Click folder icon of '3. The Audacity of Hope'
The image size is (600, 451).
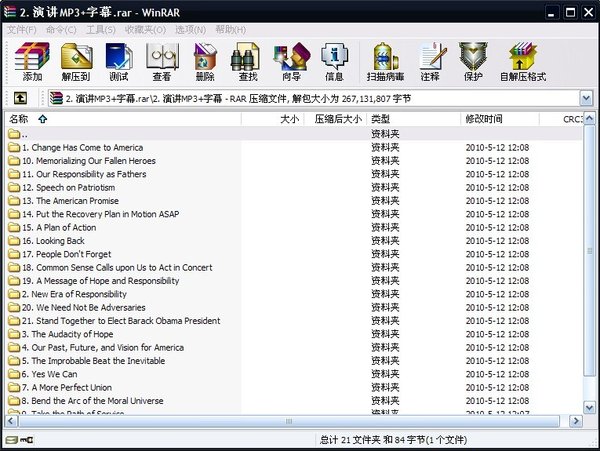14,334
